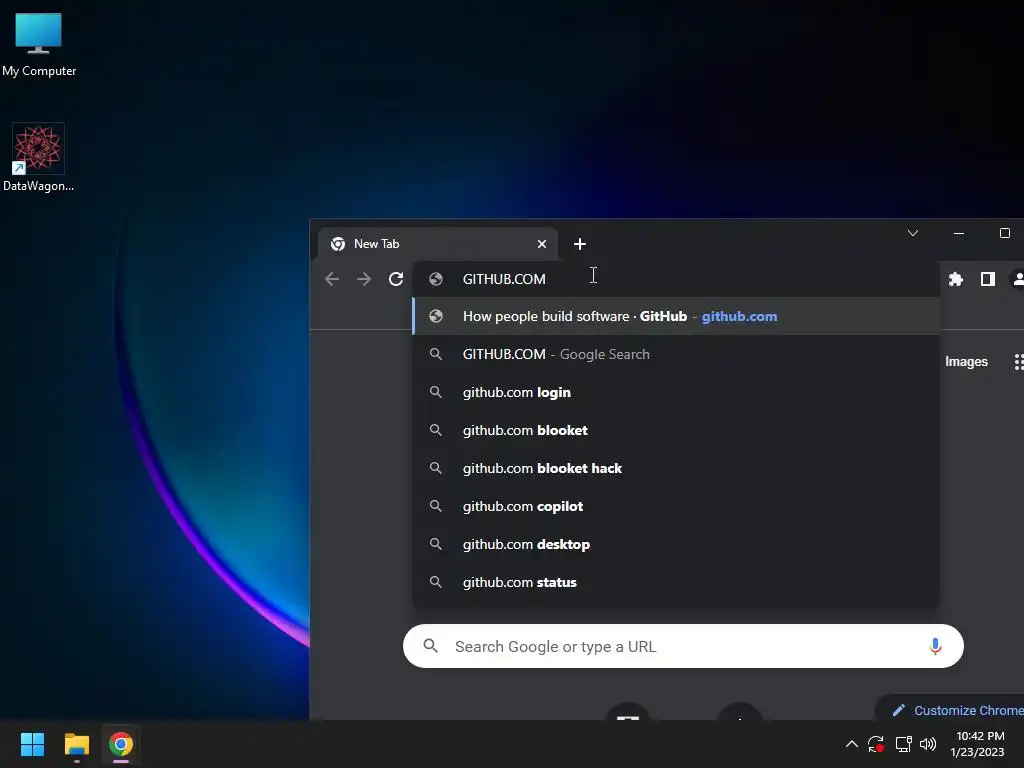The height and width of the screenshot is (768, 1024).
Task: Select the github.com copilot suggestion
Action: (676, 506)
